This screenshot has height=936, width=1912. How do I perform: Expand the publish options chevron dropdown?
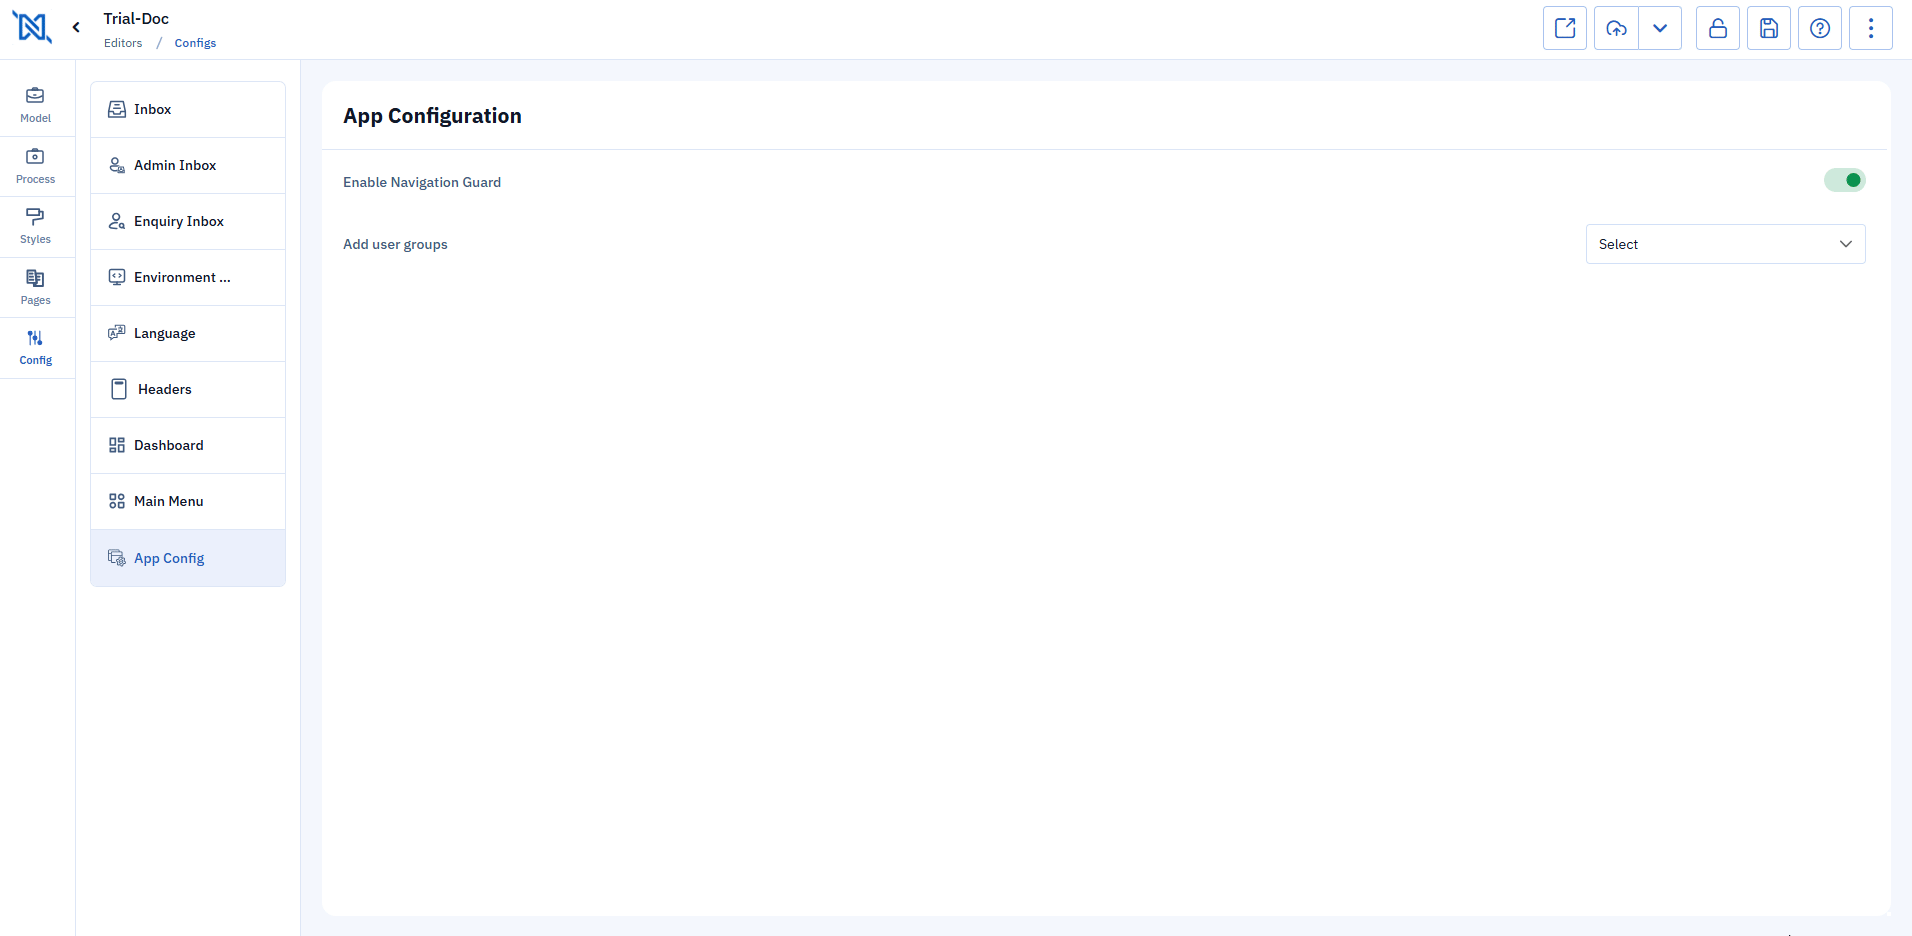tap(1660, 28)
